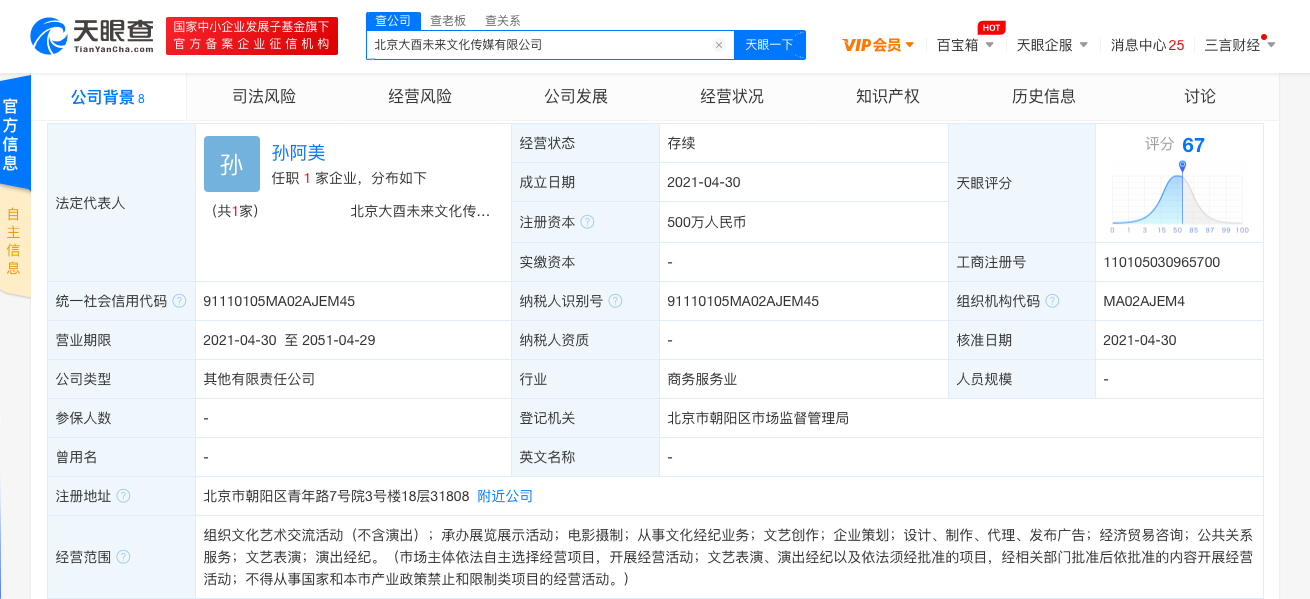1310x599 pixels.
Task: Click help icon next to 注册资本
Action: [587, 222]
